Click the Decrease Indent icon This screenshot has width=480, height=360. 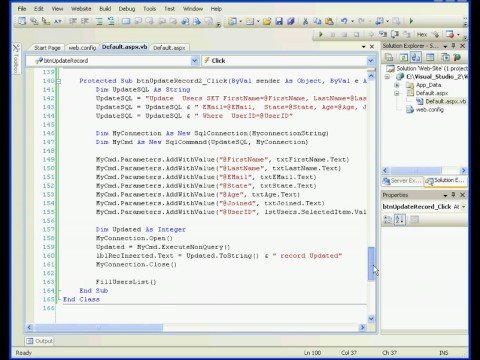coord(73,22)
